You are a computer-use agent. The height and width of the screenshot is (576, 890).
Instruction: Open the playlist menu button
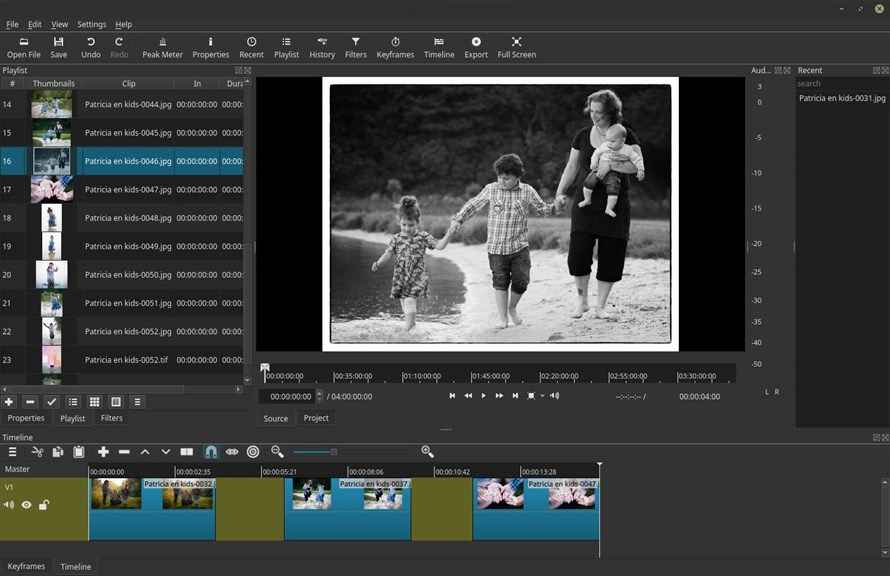(x=138, y=401)
